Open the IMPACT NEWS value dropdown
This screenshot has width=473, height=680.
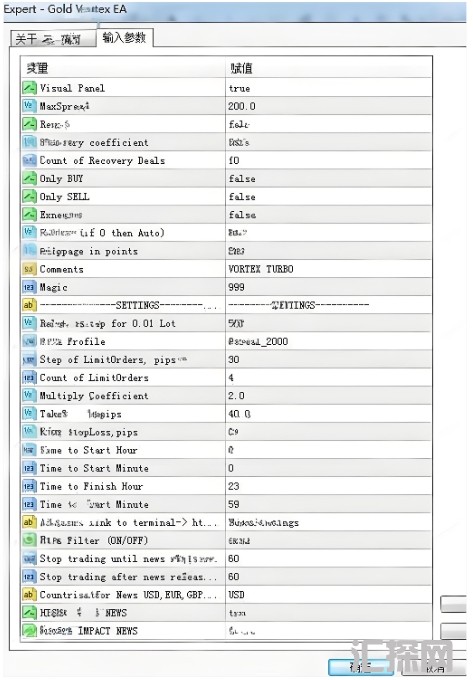(x=328, y=631)
